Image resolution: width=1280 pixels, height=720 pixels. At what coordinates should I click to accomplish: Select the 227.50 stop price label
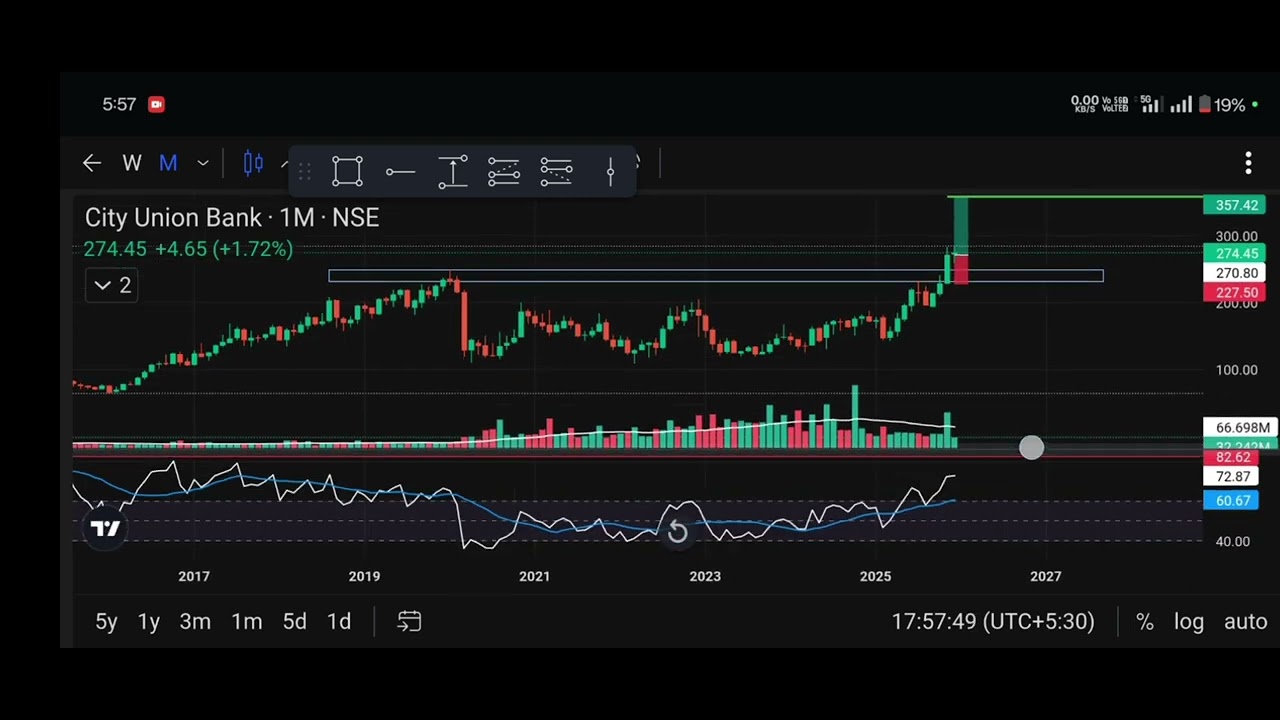[x=1234, y=293]
